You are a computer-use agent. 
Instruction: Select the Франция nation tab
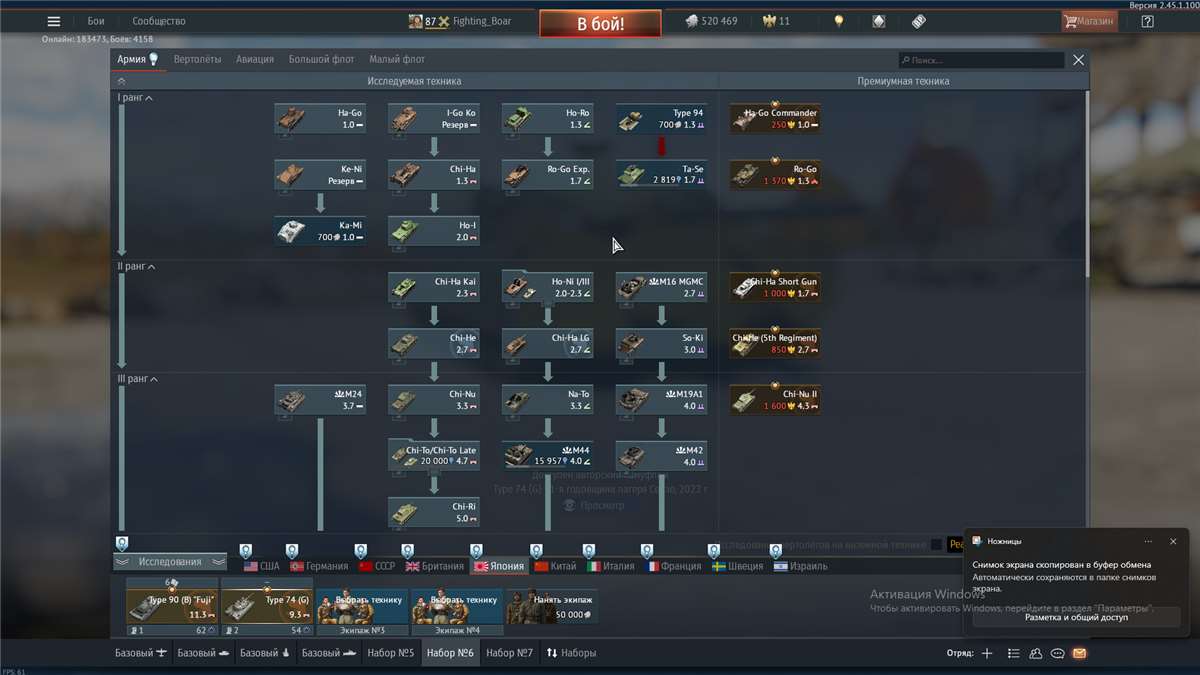pos(674,566)
